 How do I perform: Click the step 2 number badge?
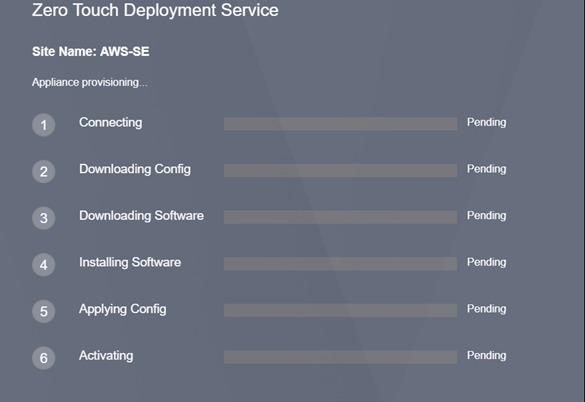[x=44, y=171]
